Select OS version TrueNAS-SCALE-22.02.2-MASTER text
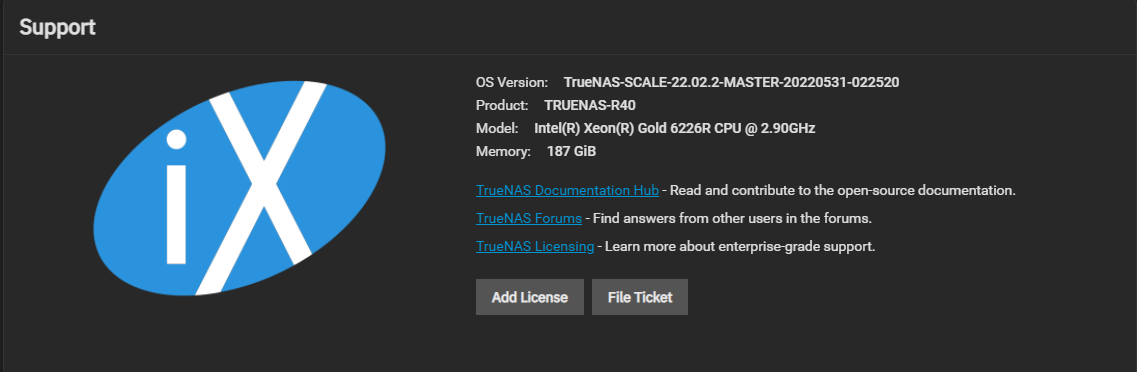The width and height of the screenshot is (1137, 372). [x=731, y=83]
